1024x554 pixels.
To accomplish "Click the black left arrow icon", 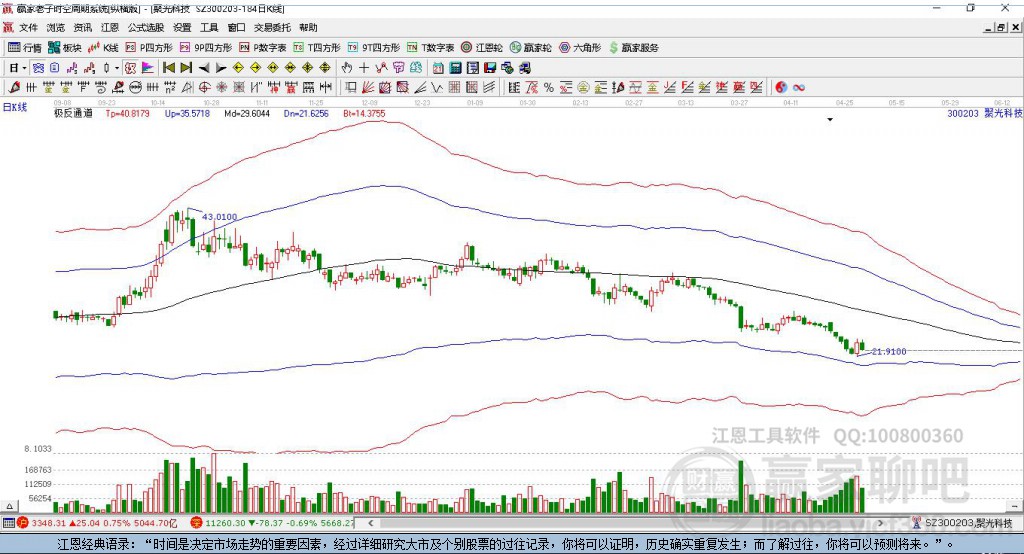I will 204,68.
